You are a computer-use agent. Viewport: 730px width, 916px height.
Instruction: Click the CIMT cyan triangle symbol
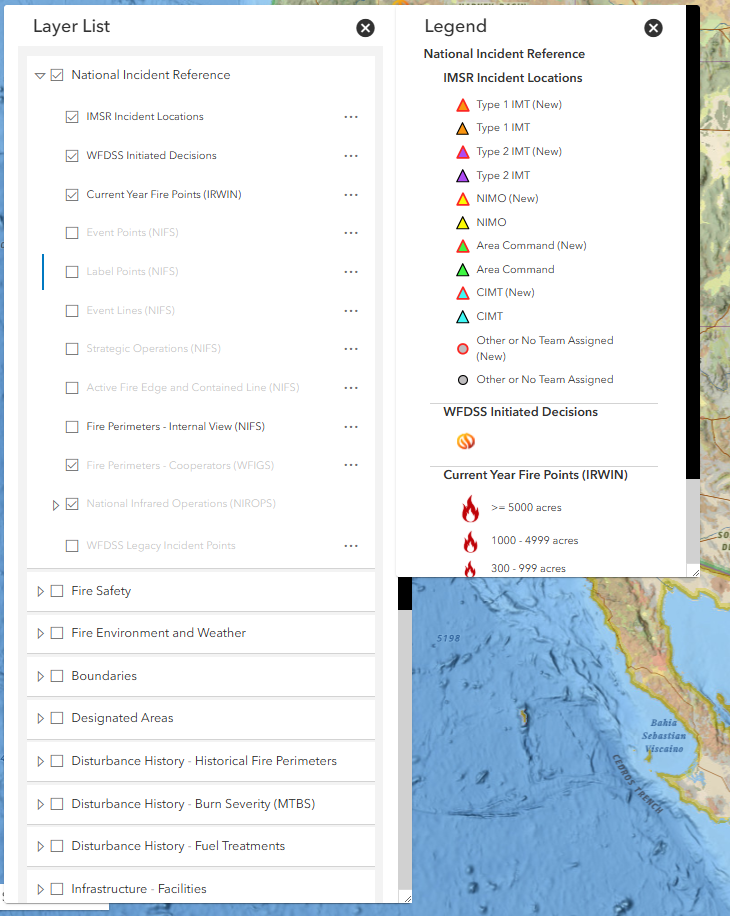[x=463, y=317]
